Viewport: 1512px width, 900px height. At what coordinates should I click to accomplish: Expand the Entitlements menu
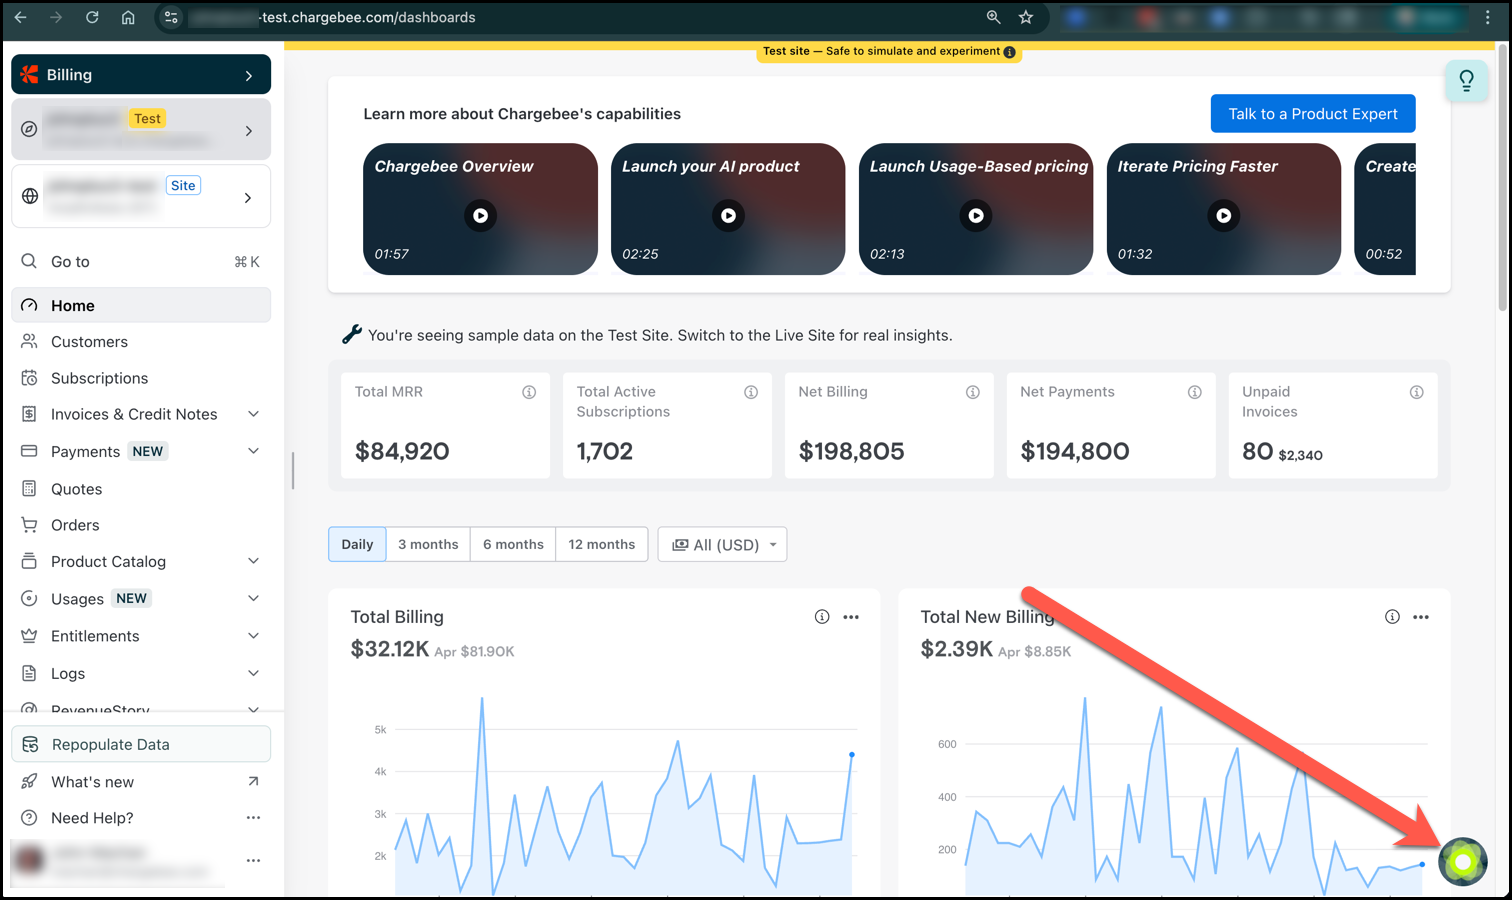(254, 636)
